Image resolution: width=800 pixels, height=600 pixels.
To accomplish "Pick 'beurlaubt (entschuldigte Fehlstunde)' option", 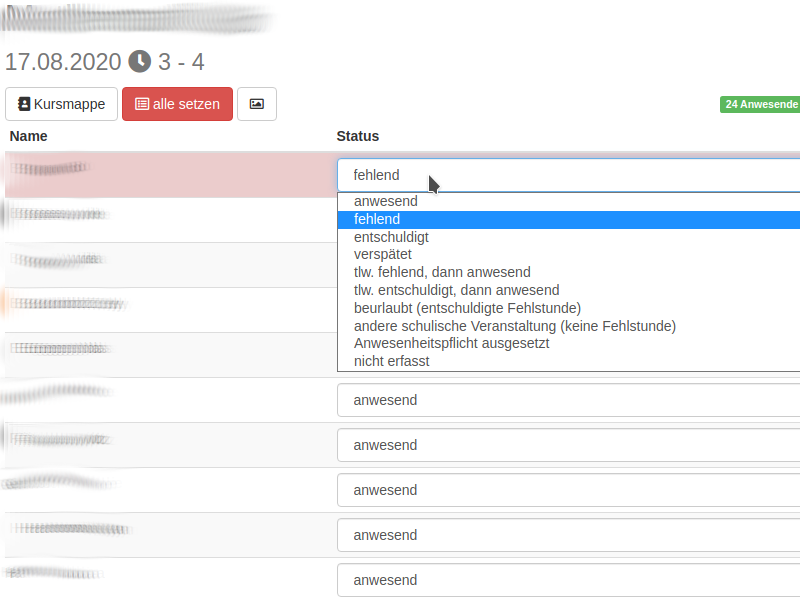I will 467,308.
